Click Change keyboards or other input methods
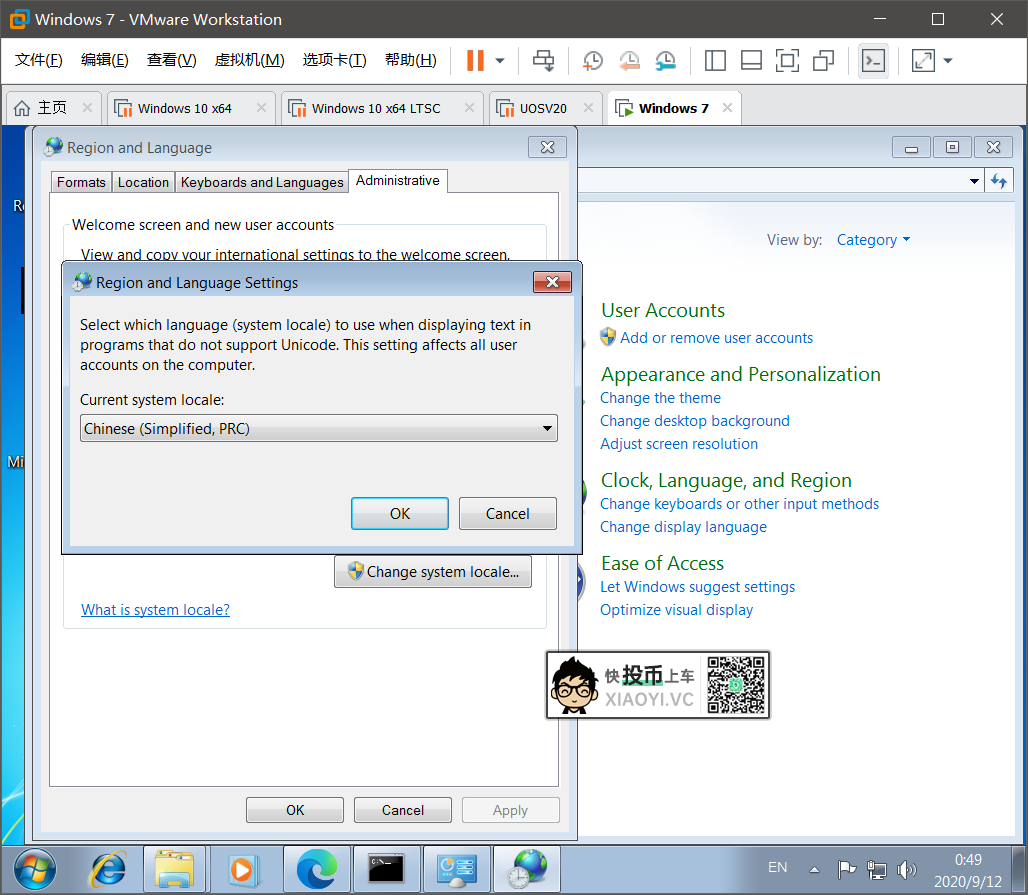Image resolution: width=1028 pixels, height=895 pixels. point(740,504)
